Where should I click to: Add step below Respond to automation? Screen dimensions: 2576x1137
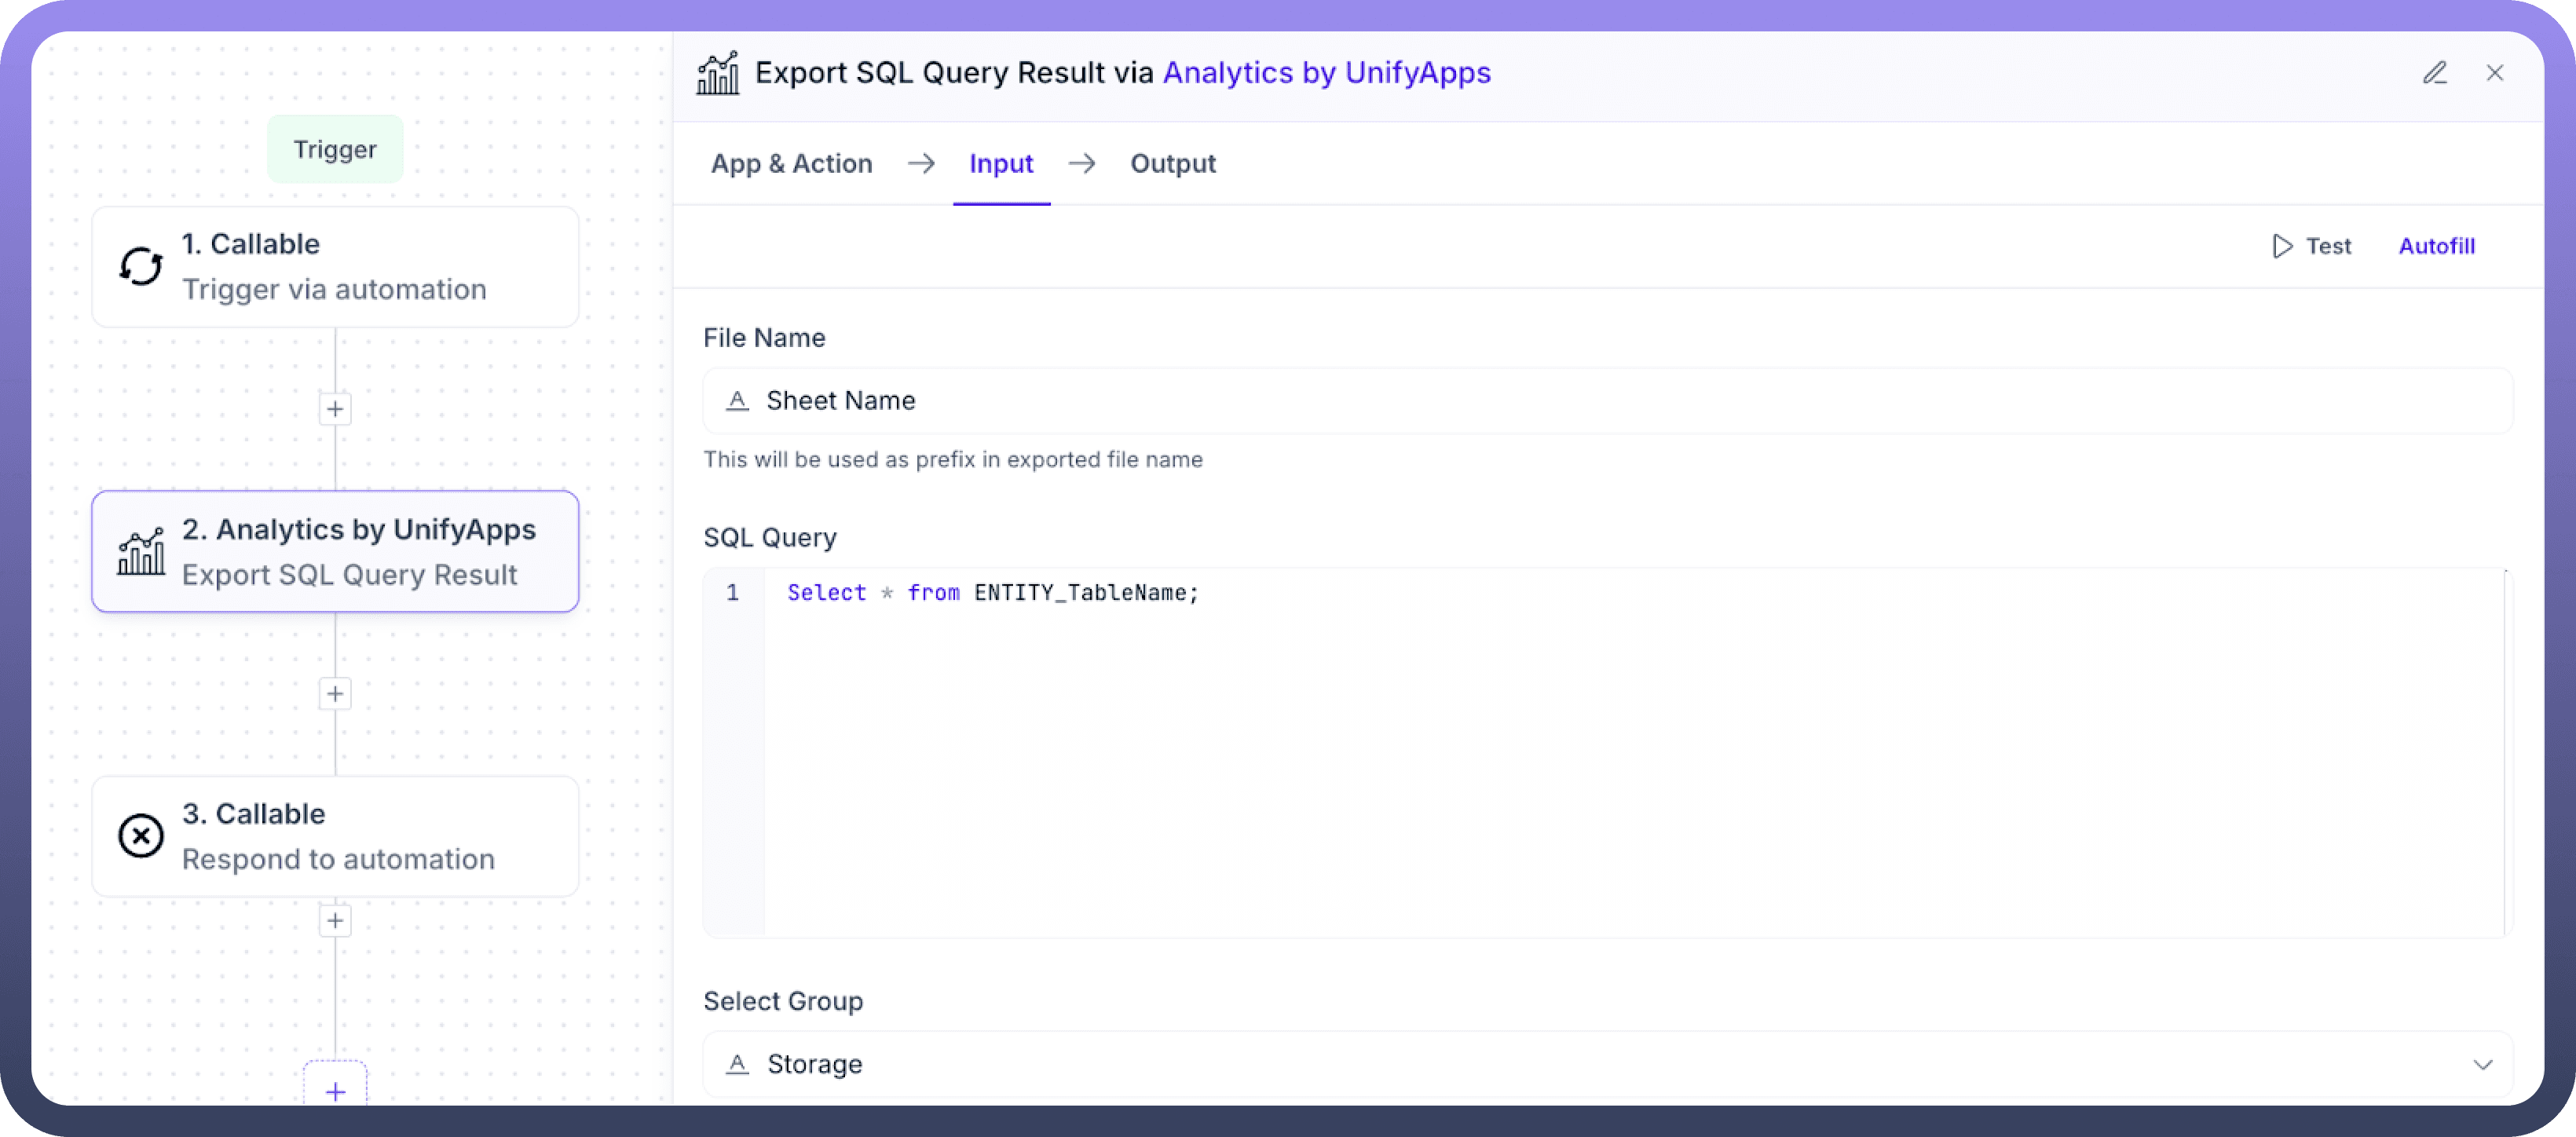coord(335,921)
